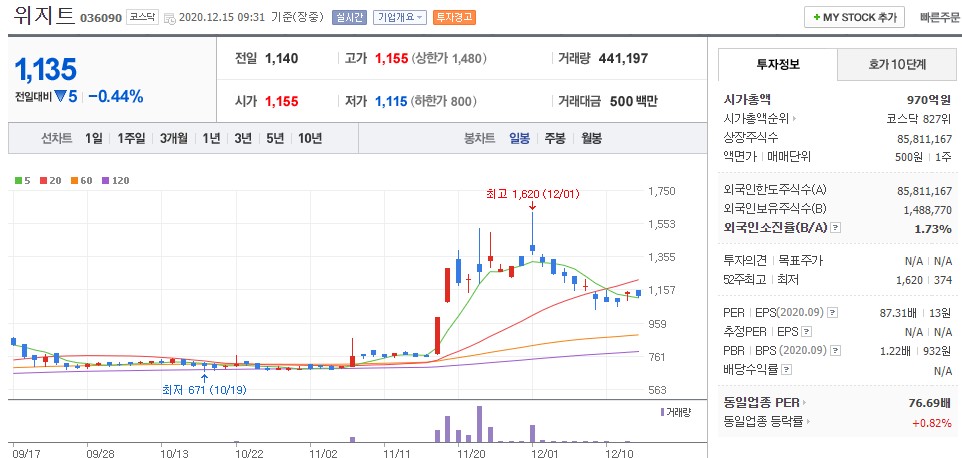
Task: Click current price 1,135
Action: (45, 69)
